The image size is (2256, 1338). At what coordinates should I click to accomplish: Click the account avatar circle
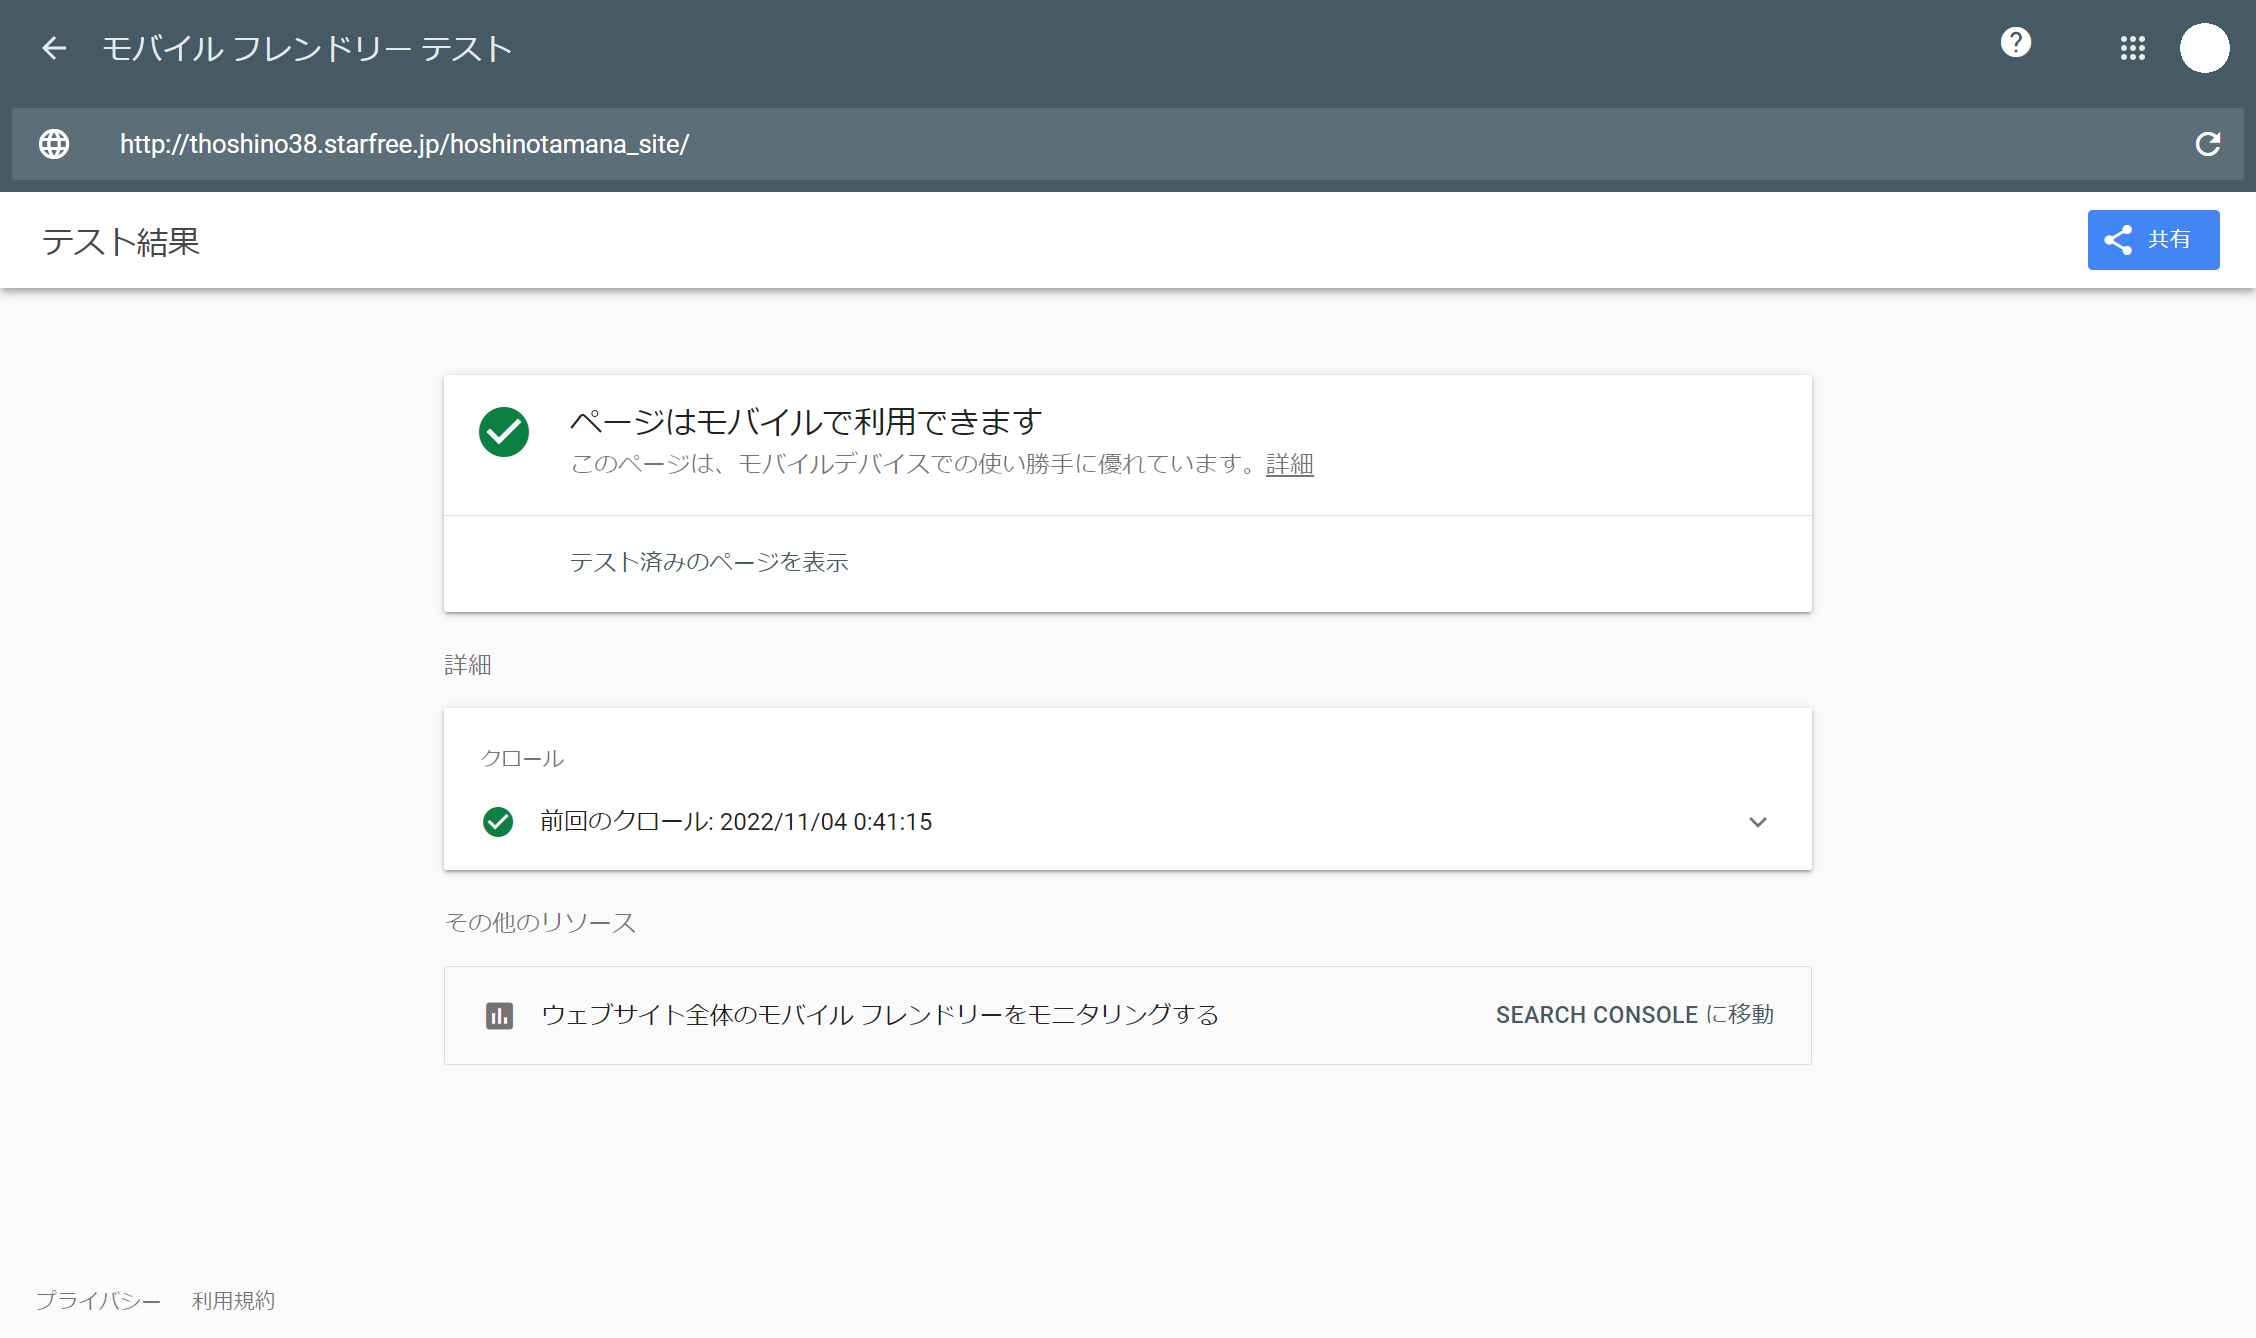(x=2204, y=48)
